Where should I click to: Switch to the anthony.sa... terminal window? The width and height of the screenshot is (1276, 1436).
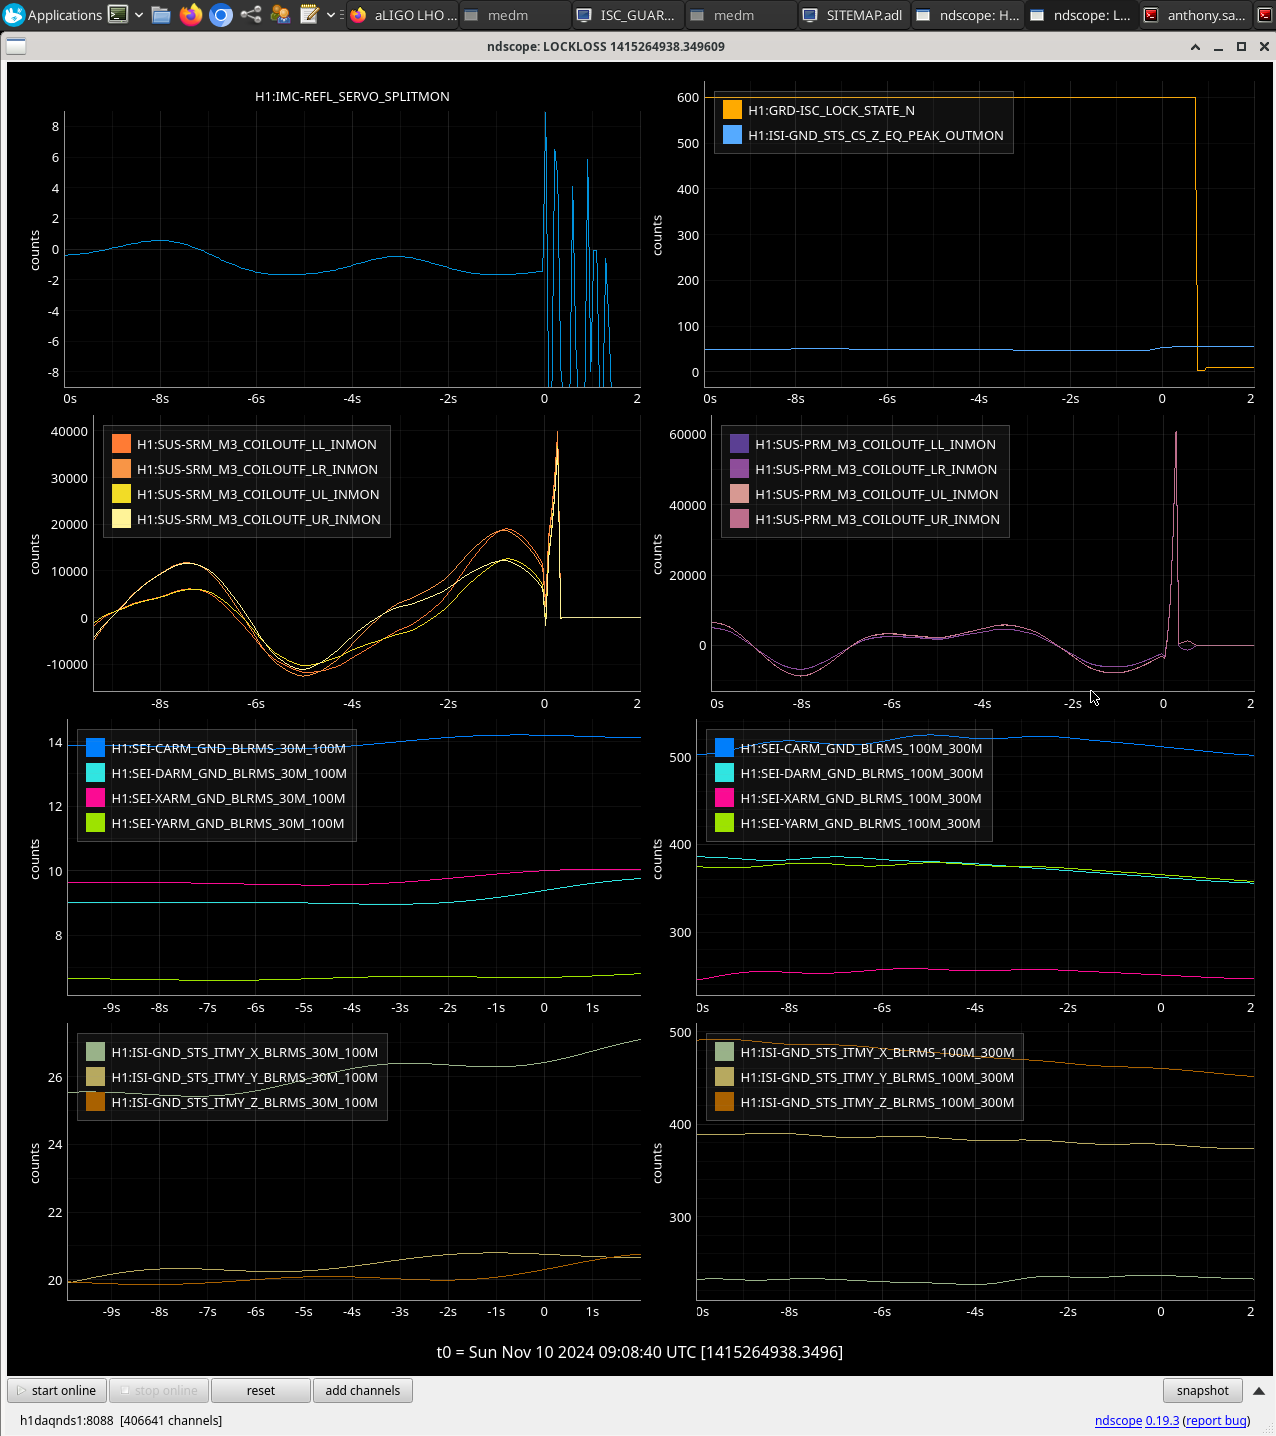tap(1196, 15)
